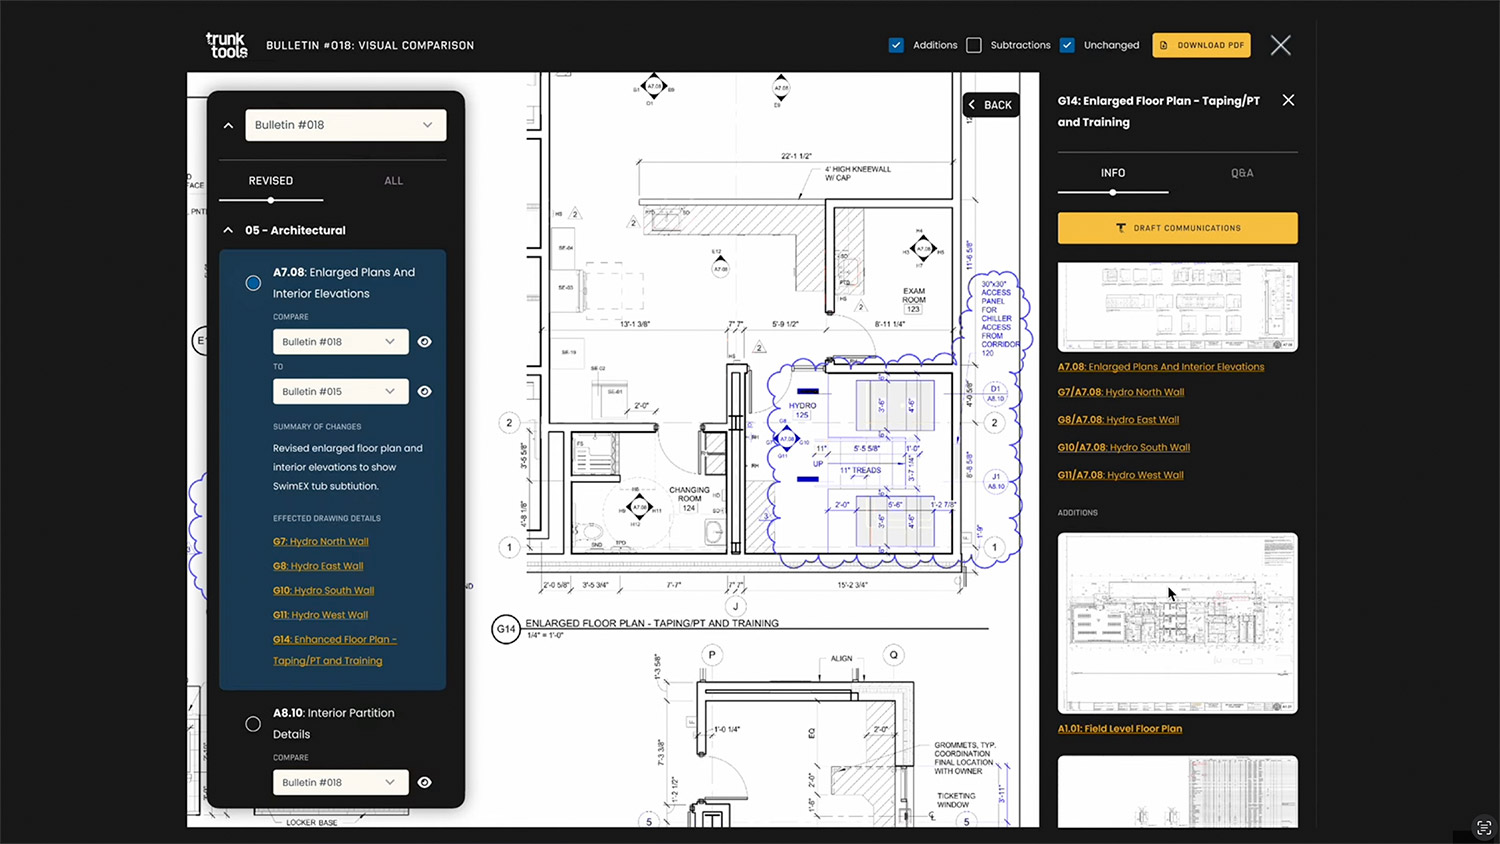Uncheck the Additions checkbox
The height and width of the screenshot is (844, 1500).
[896, 45]
